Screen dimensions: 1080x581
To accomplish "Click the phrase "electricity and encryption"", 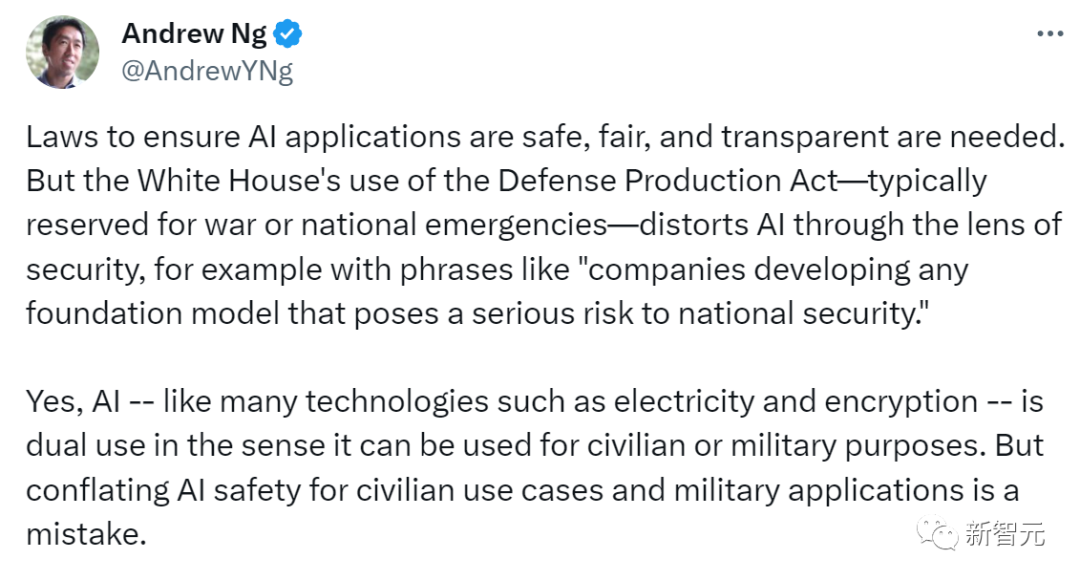I will tap(796, 402).
